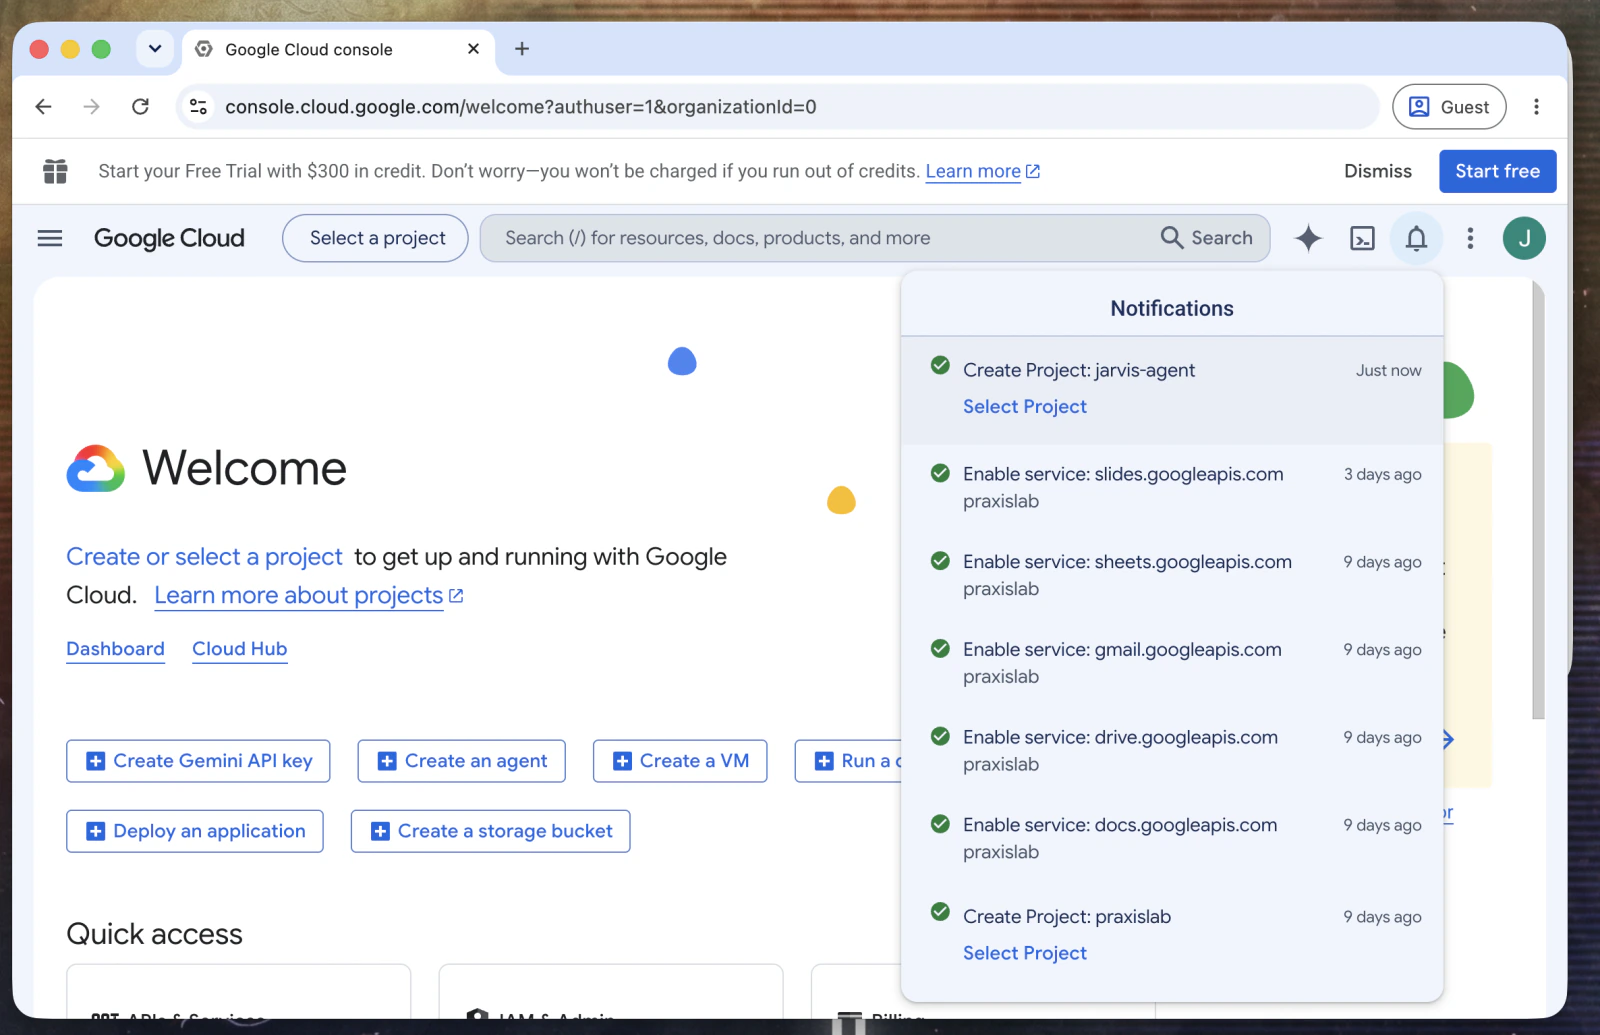Open the Google Cloud navigation menu
The width and height of the screenshot is (1600, 1035).
point(50,238)
